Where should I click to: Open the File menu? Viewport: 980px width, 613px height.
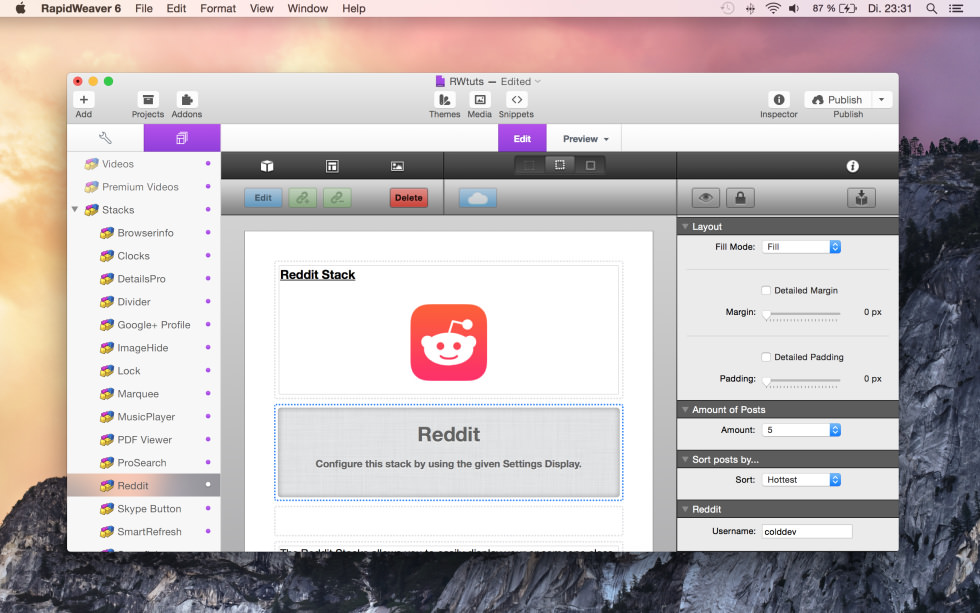tap(144, 9)
